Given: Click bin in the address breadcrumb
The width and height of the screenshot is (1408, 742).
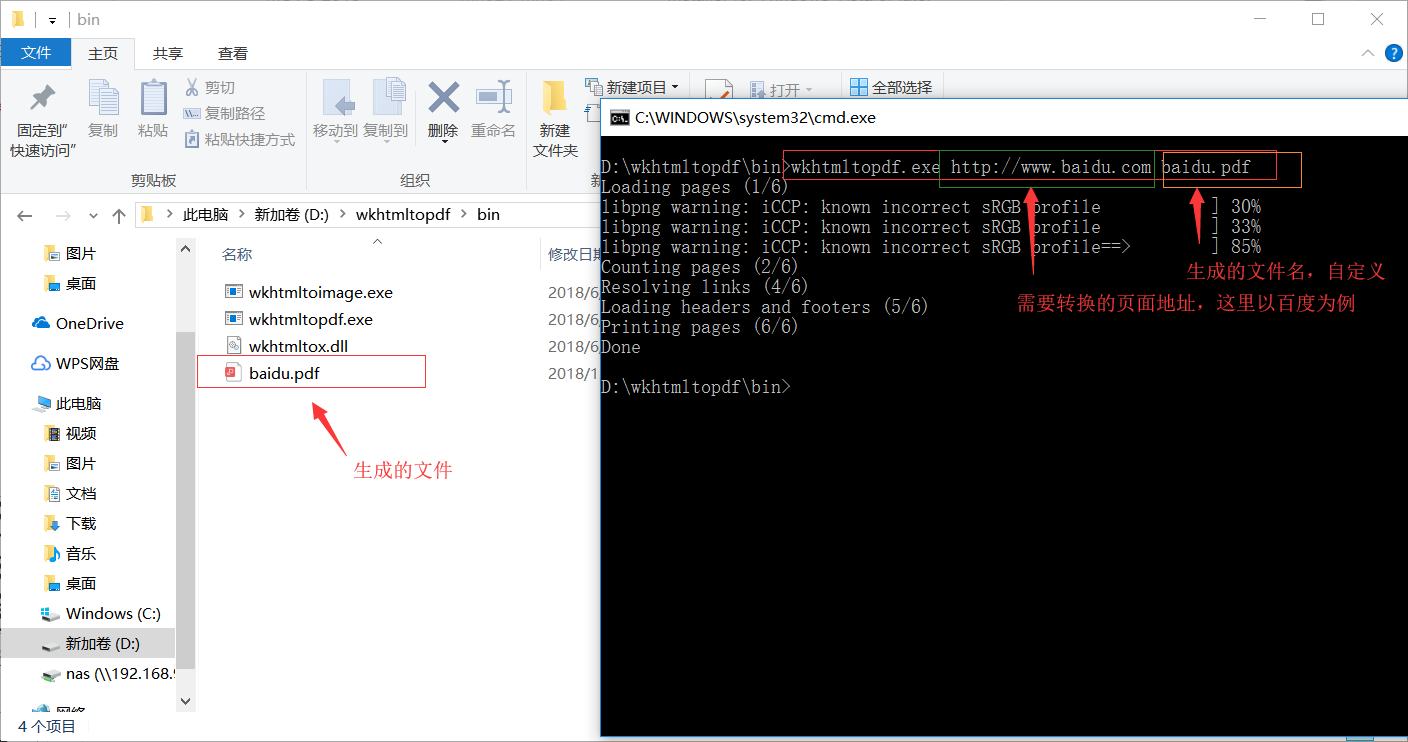Looking at the screenshot, I should point(488,215).
